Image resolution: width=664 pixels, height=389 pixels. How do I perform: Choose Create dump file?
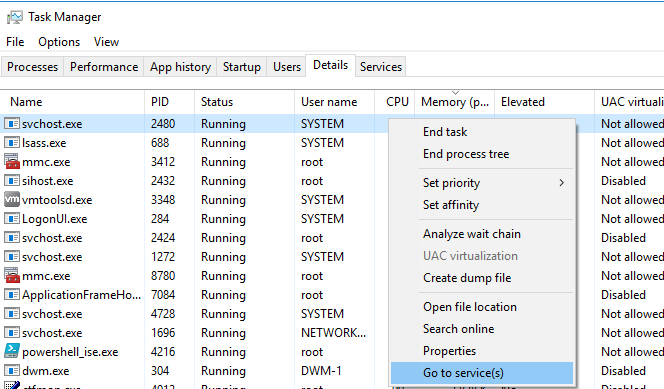click(x=482, y=278)
